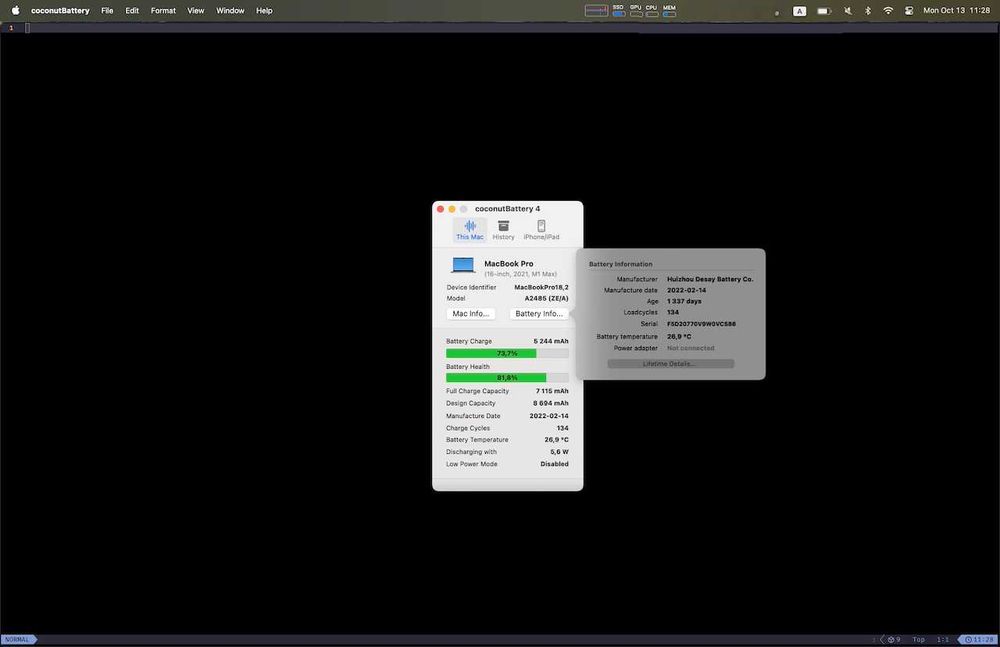
Task: Click the '5 244 mAh' battery charge value
Action: pos(550,341)
